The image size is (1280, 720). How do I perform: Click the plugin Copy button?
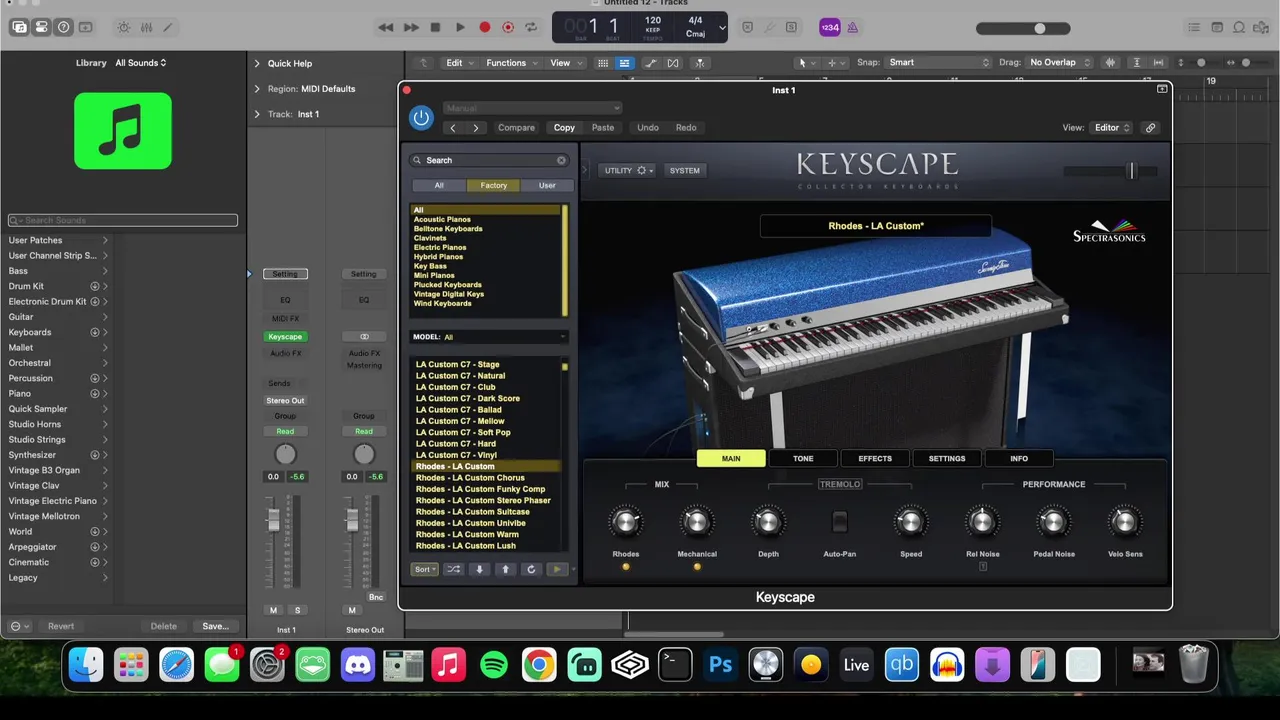click(564, 128)
